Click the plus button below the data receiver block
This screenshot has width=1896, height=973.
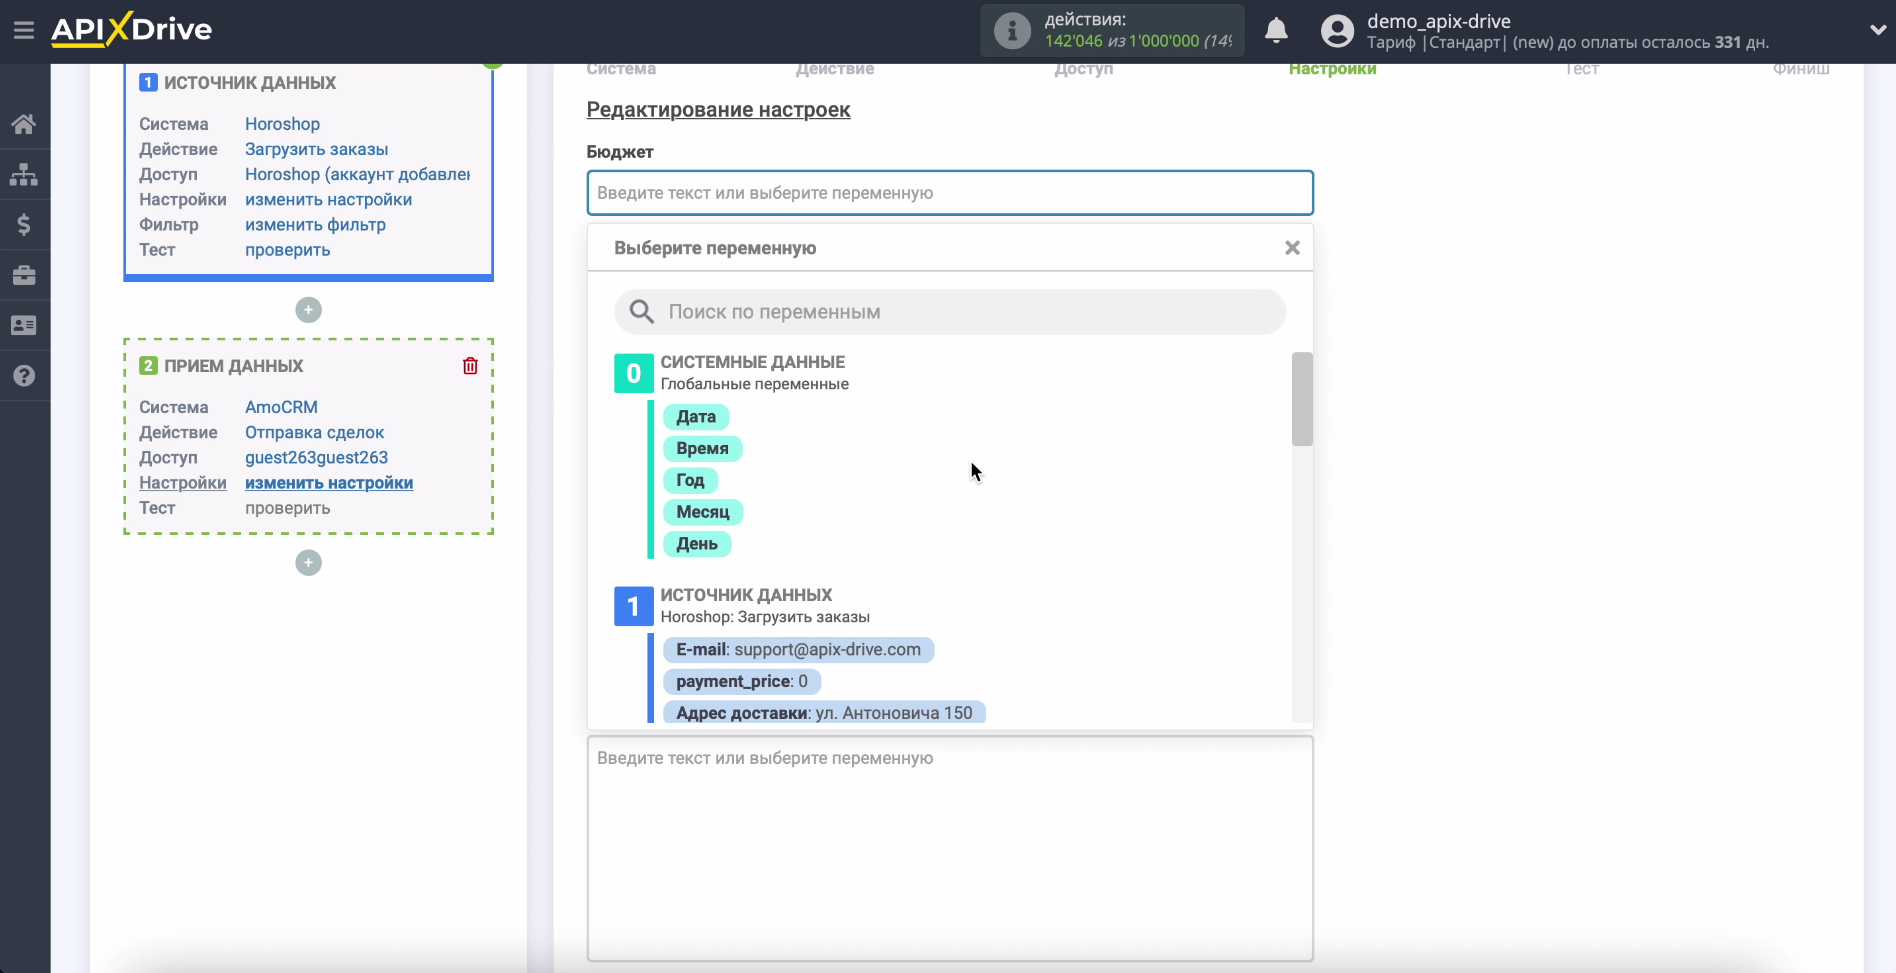(x=308, y=563)
